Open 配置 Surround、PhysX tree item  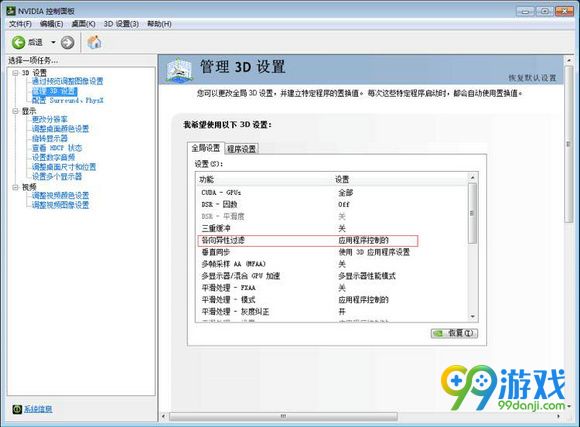pos(68,100)
